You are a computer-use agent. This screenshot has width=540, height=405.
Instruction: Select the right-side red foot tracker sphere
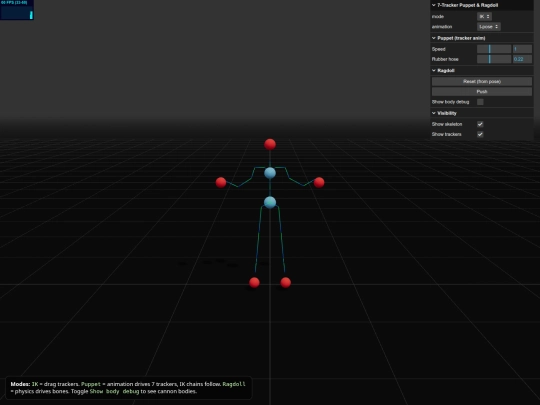click(x=285, y=283)
